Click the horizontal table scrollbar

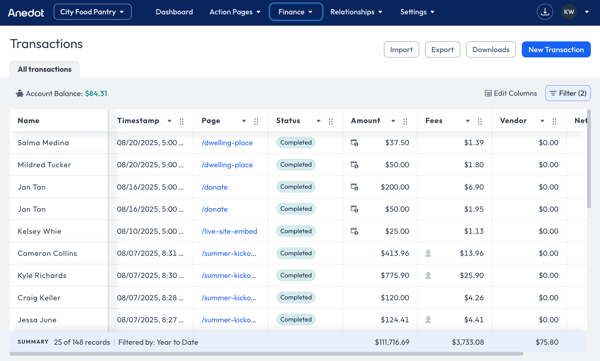(x=266, y=354)
